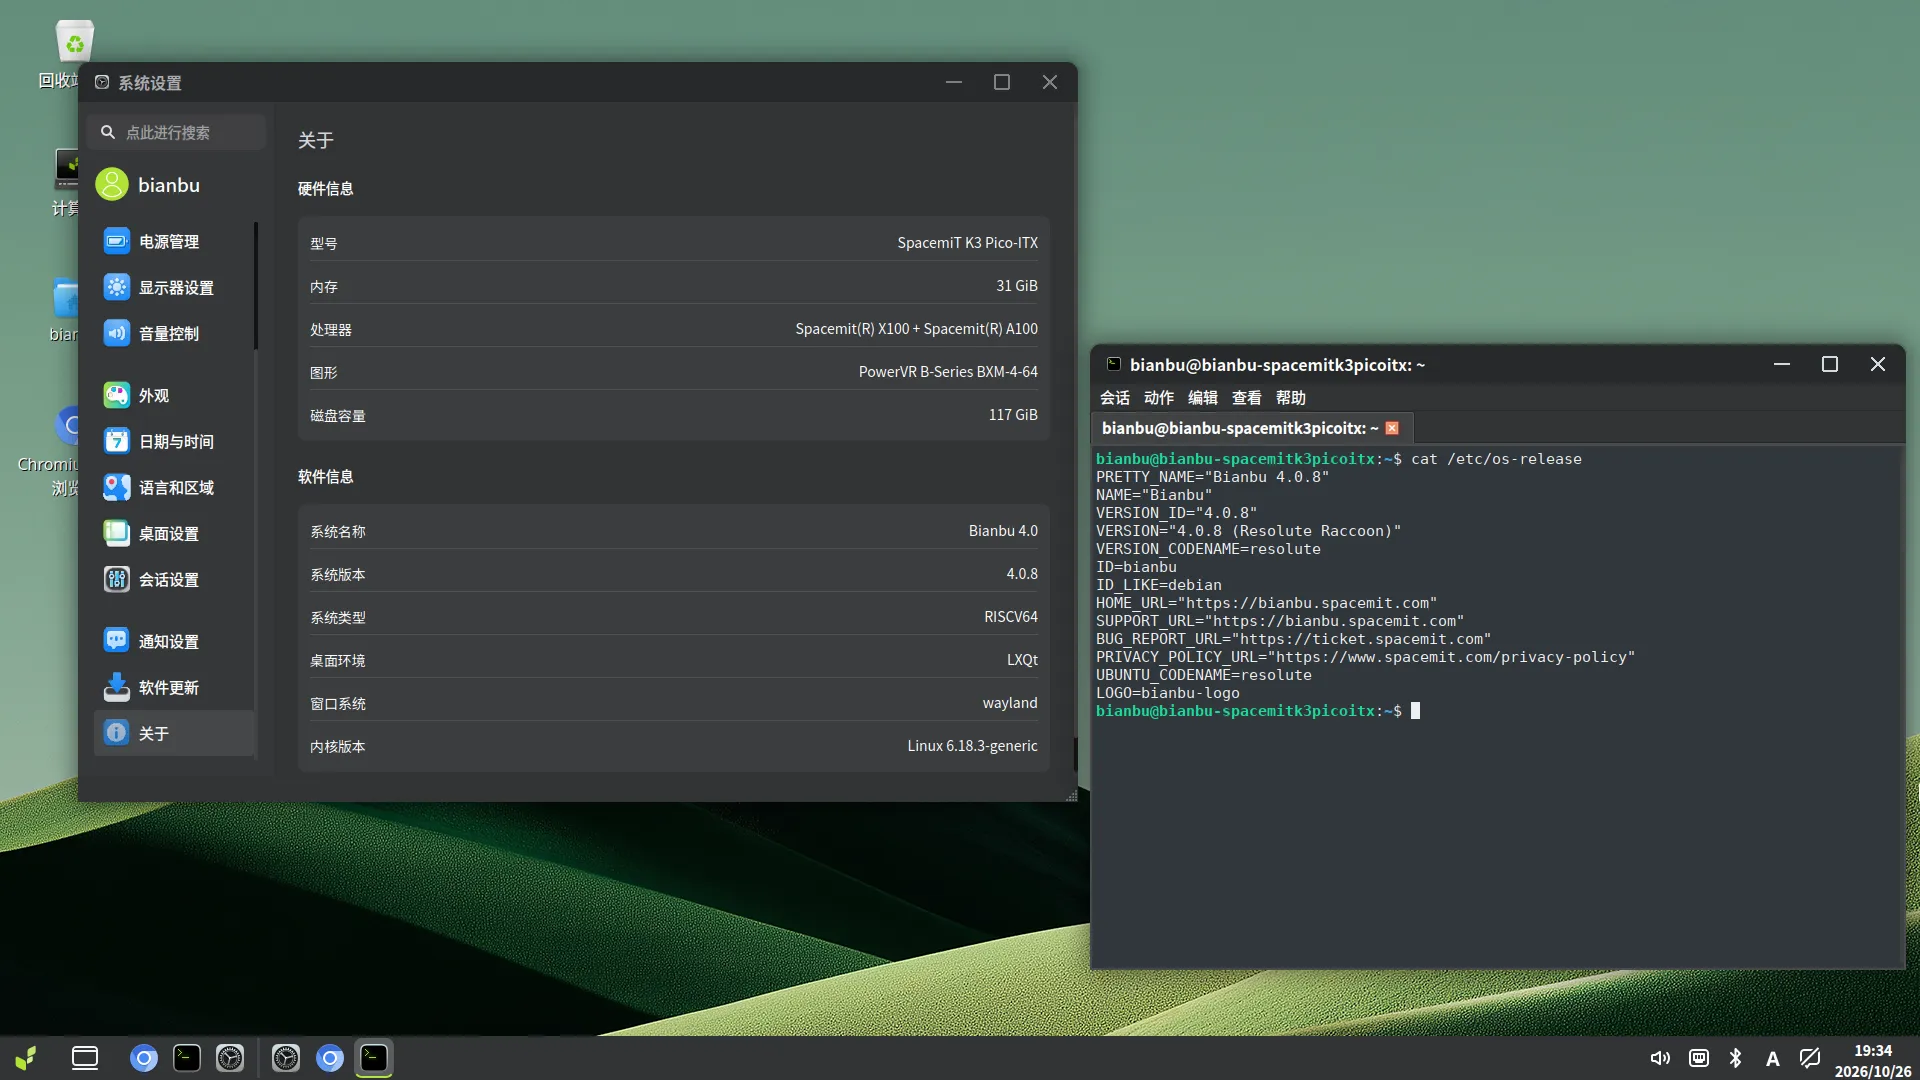Image resolution: width=1920 pixels, height=1080 pixels.
Task: Click the settings sidebar scrollbar
Action: coord(256,286)
